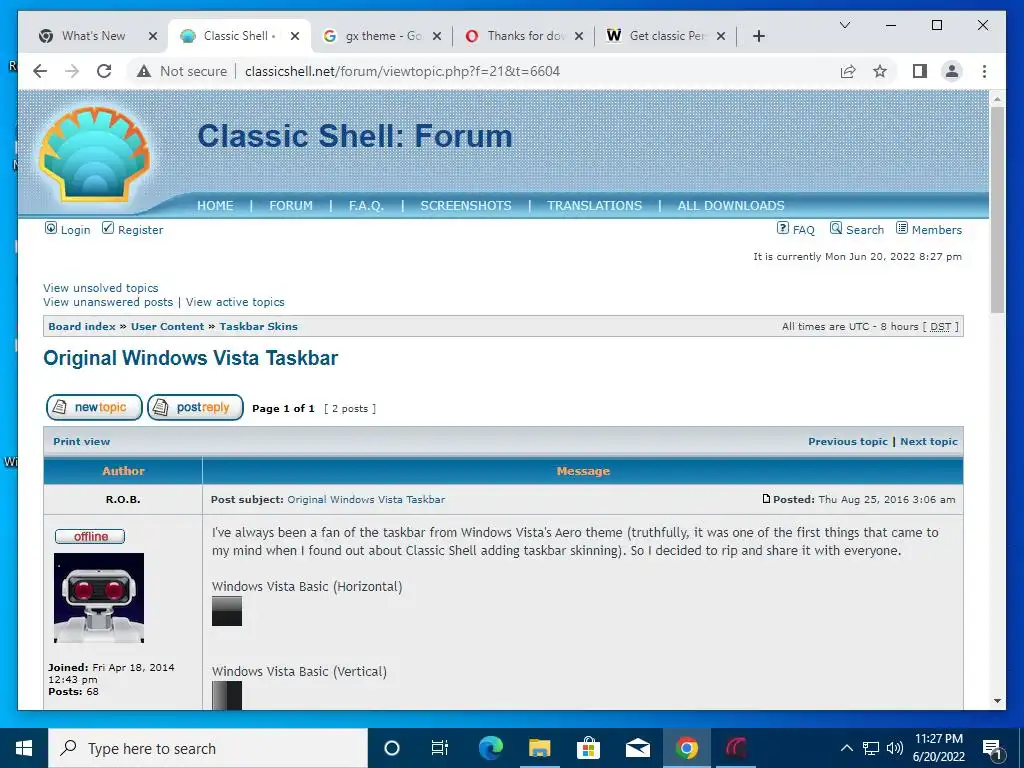Image resolution: width=1024 pixels, height=768 pixels.
Task: Click the Original Windows Vista Taskbar heading
Action: coord(191,358)
